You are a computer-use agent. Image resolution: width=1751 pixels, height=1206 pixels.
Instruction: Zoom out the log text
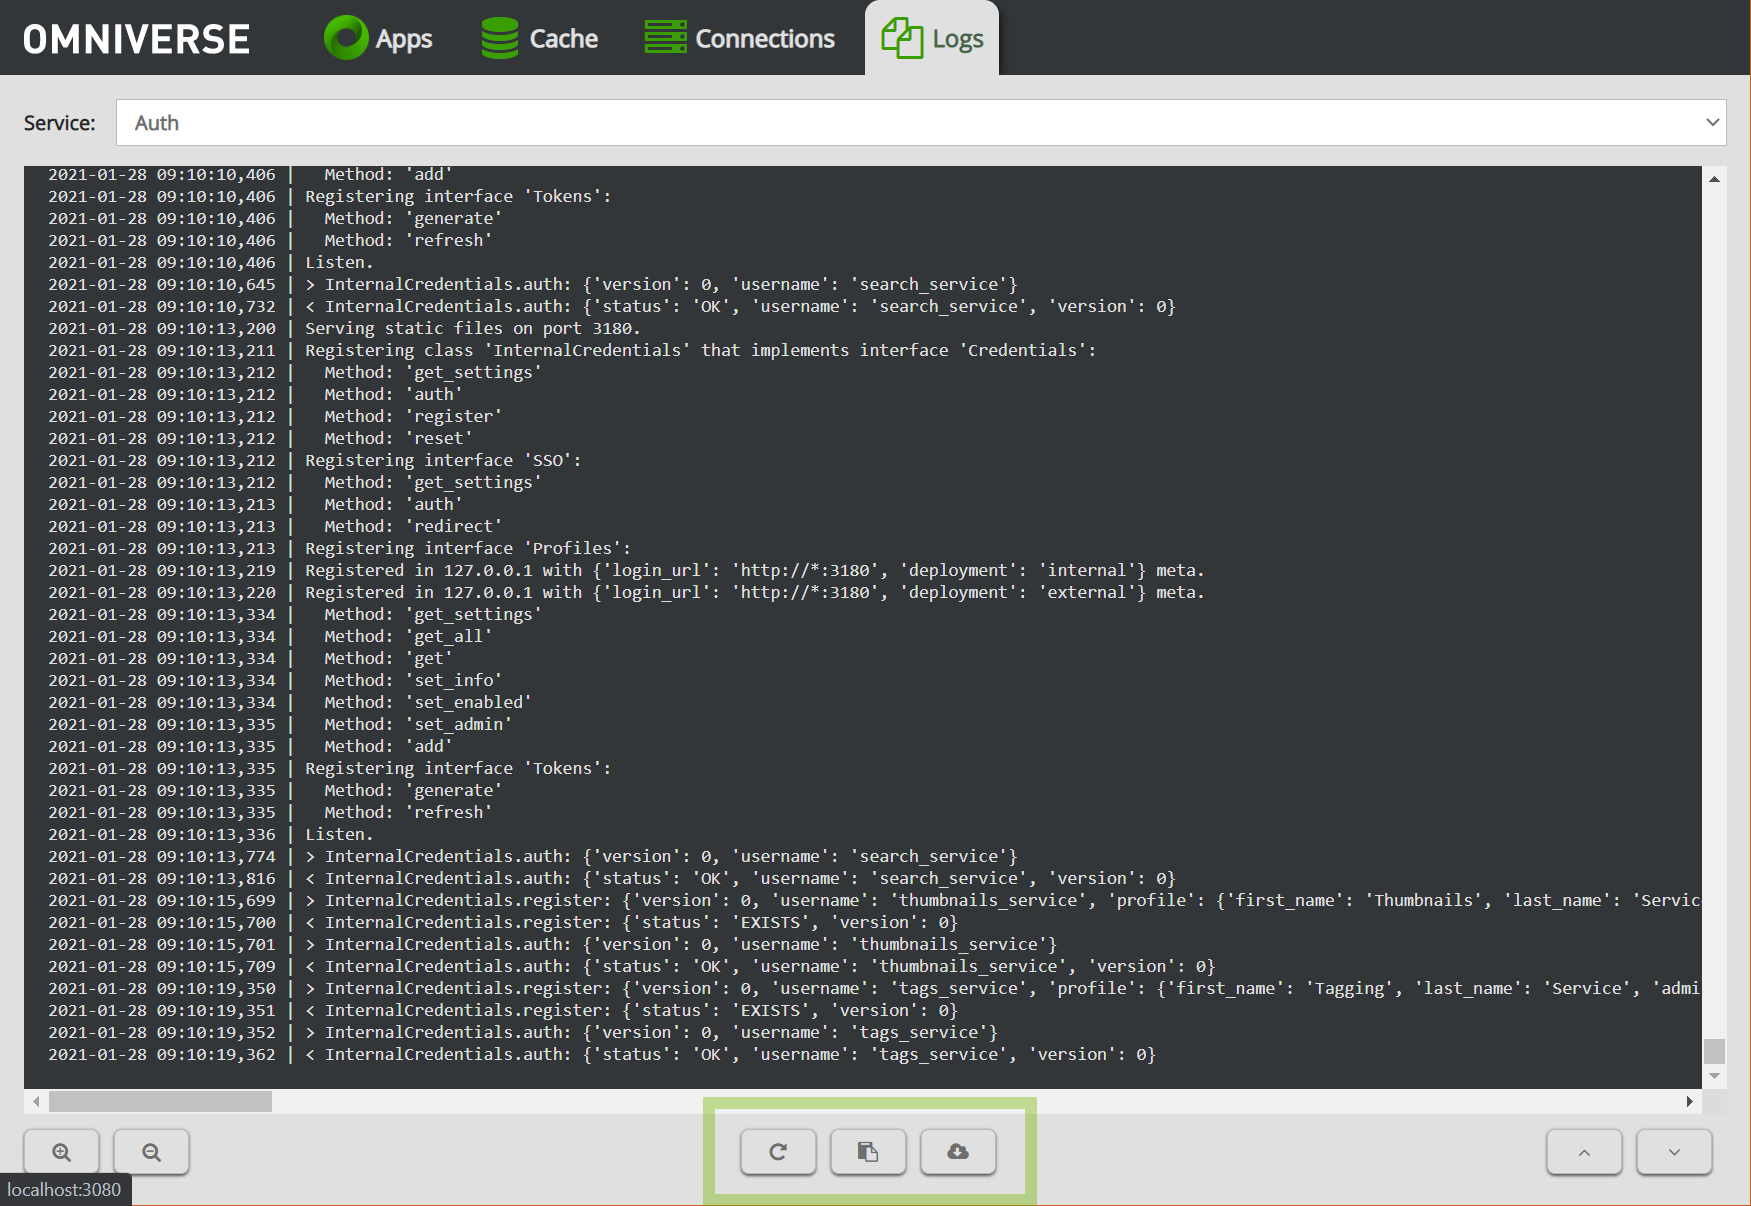(x=151, y=1152)
